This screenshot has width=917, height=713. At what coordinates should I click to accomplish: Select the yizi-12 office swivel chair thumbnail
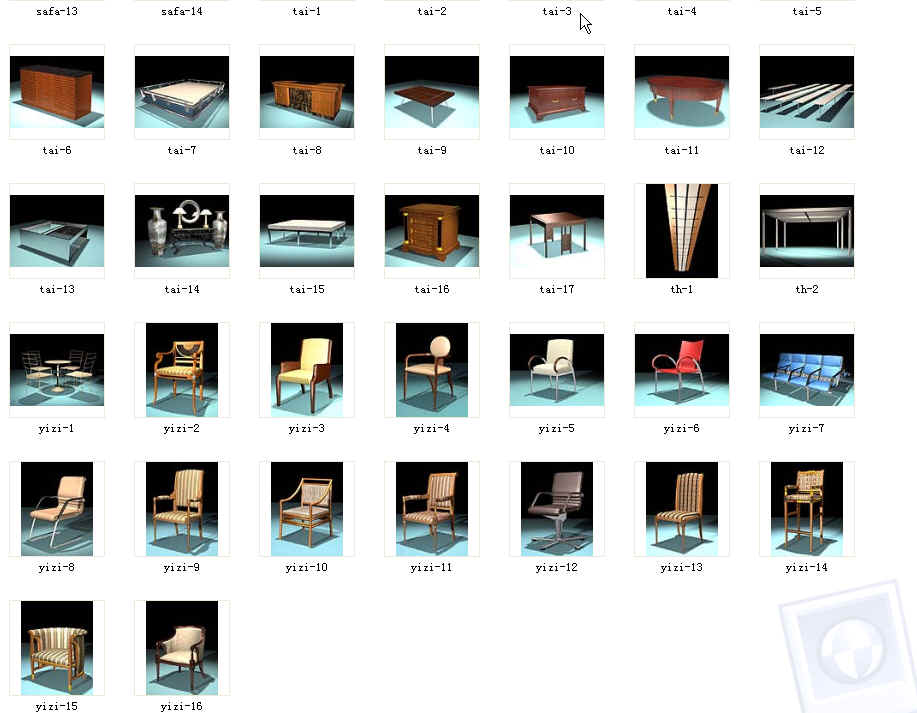point(557,509)
